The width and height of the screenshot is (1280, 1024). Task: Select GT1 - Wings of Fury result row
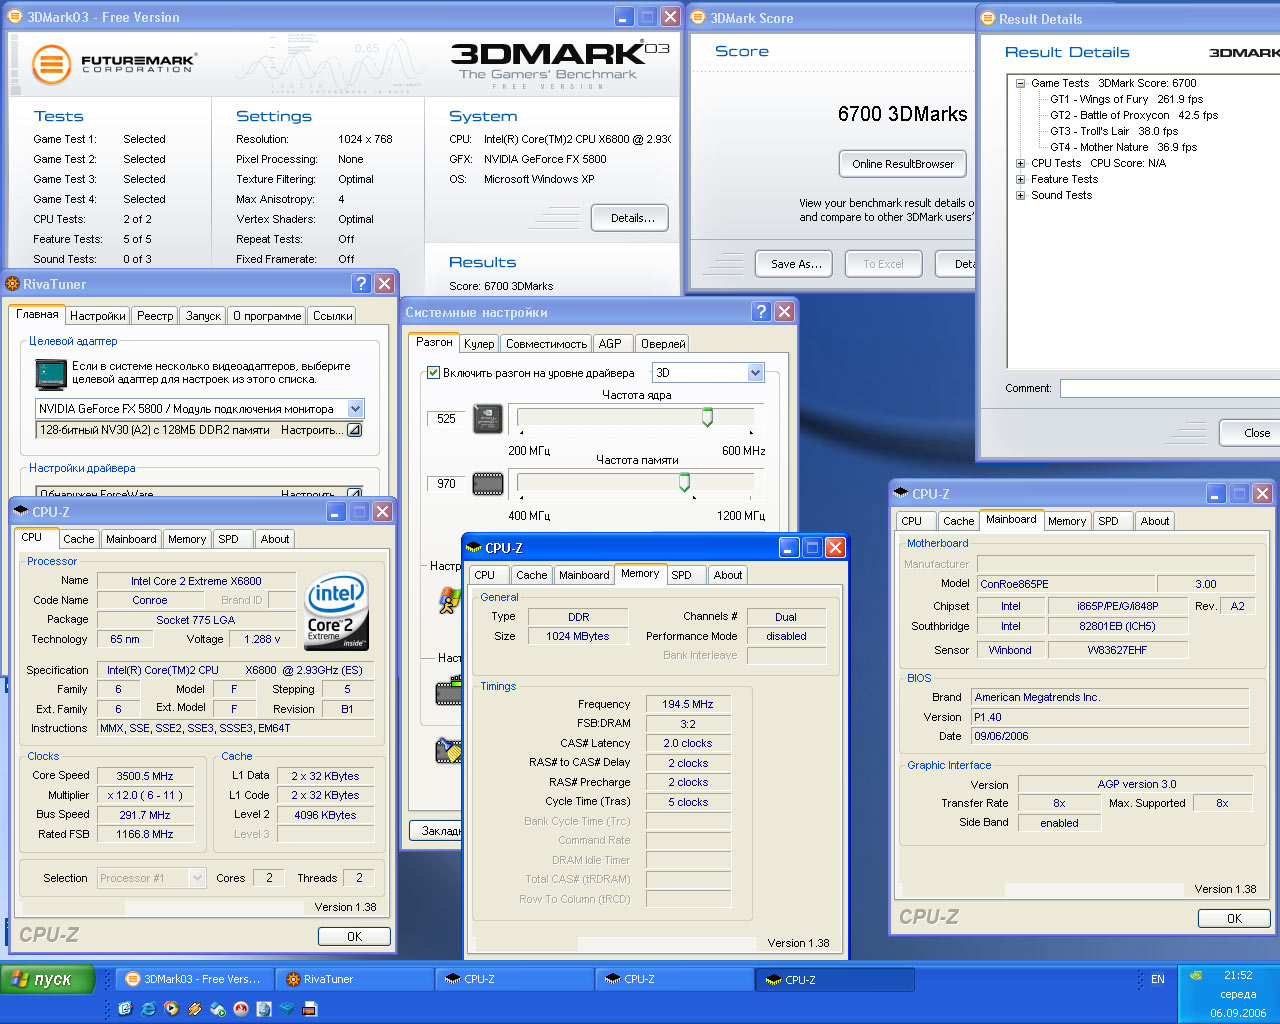1126,100
